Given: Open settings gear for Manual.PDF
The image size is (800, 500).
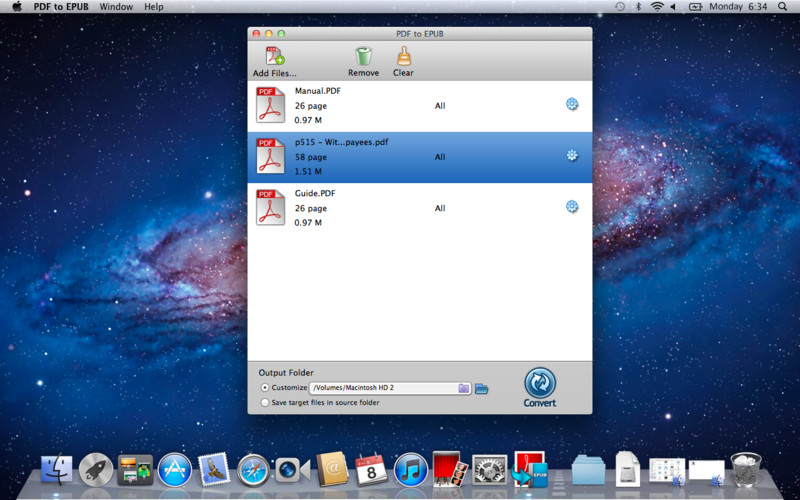Looking at the screenshot, I should (572, 104).
